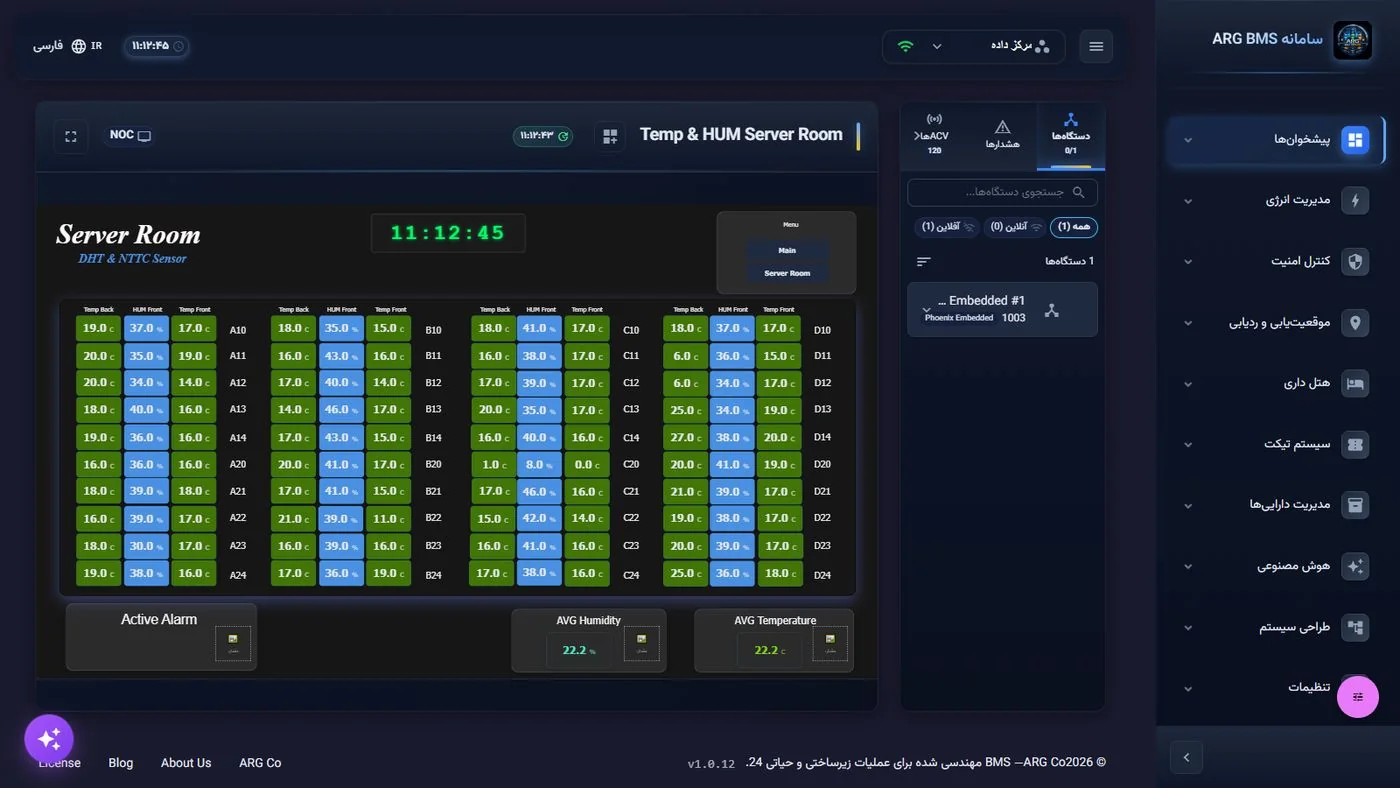The image size is (1400, 788).
Task: Expand the مدیریت انرژی sidebar menu
Action: (x=1277, y=200)
